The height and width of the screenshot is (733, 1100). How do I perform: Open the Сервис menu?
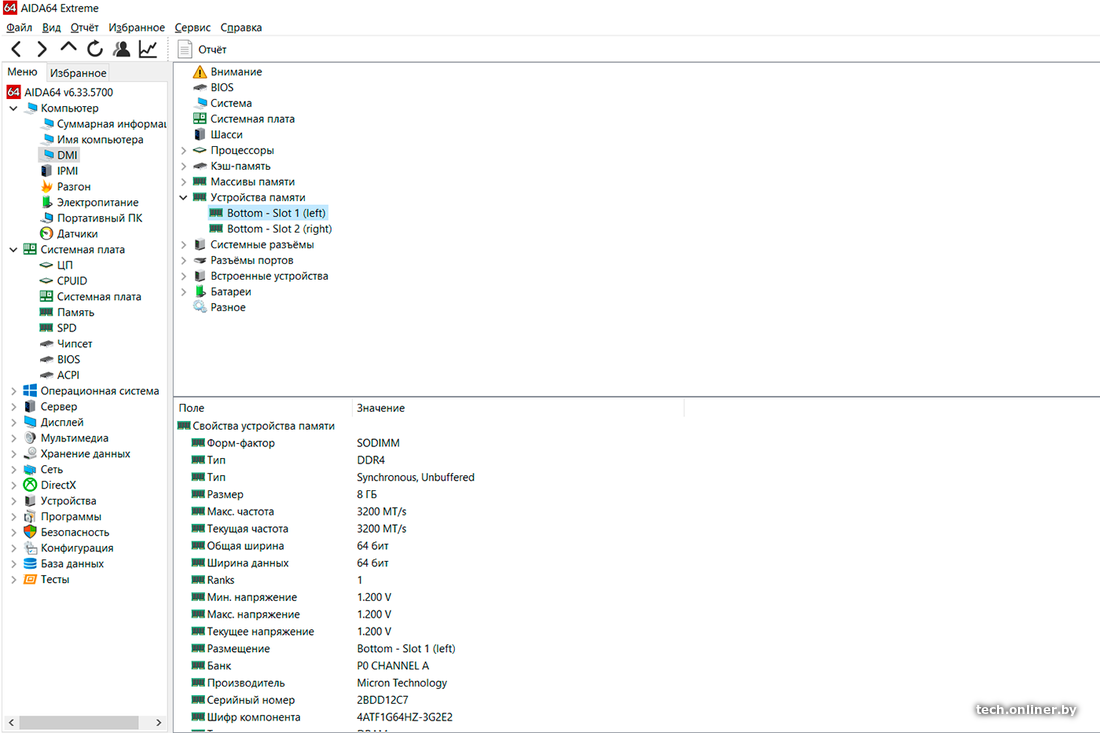(x=192, y=28)
